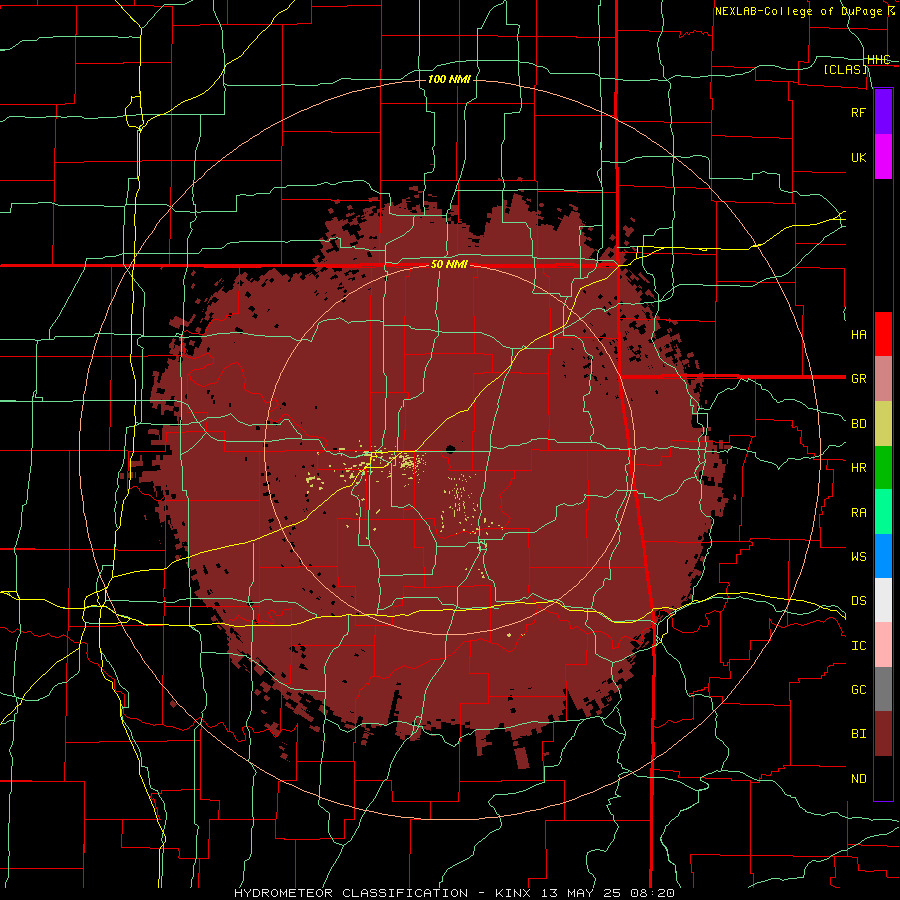Select the WS blue legend swatch
The image size is (900, 900).
pyautogui.click(x=883, y=556)
